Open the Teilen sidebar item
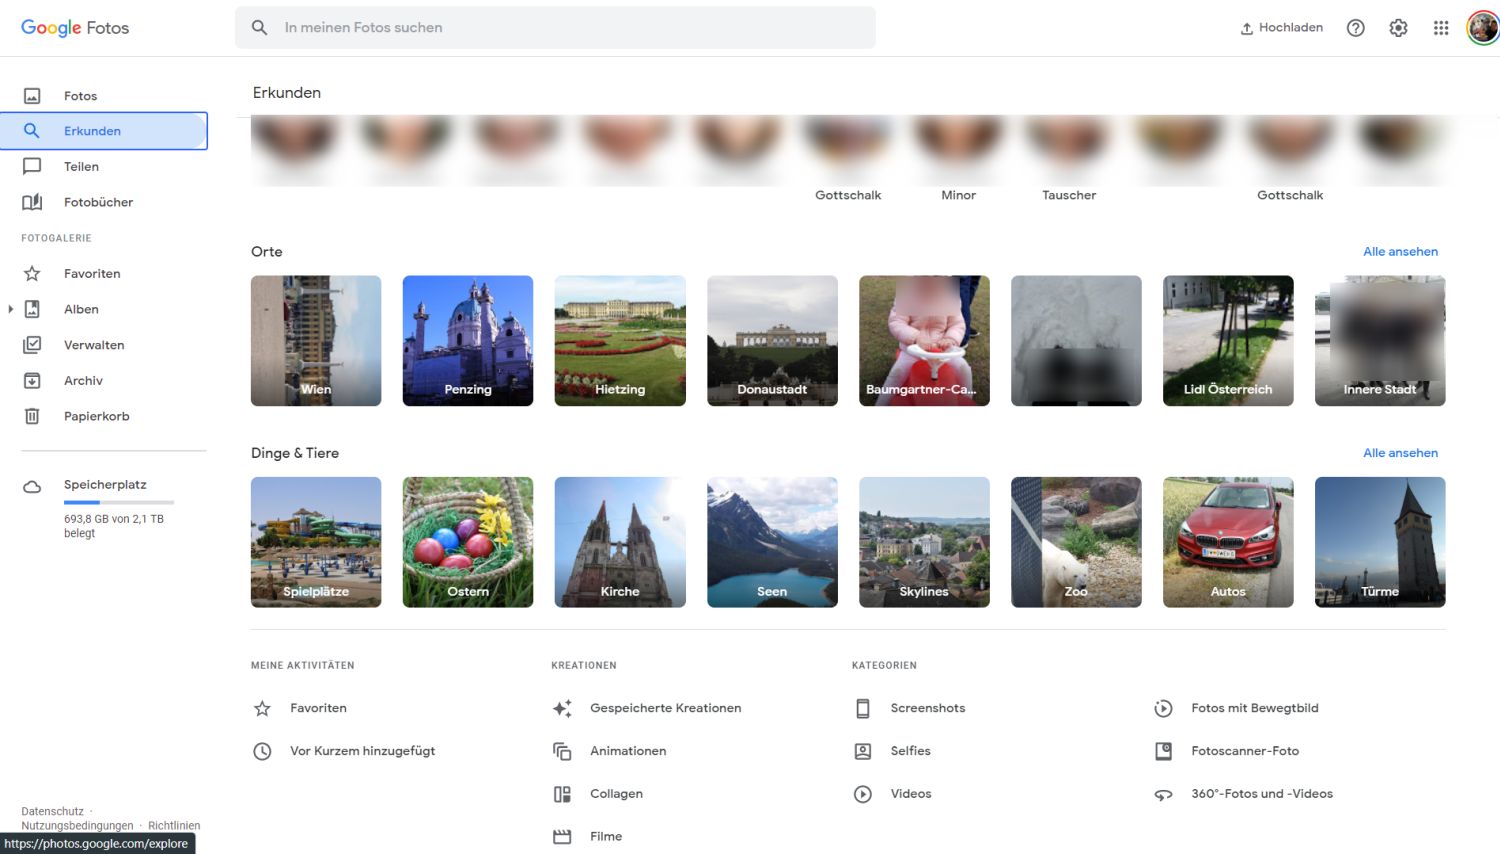Image resolution: width=1500 pixels, height=854 pixels. coord(81,167)
